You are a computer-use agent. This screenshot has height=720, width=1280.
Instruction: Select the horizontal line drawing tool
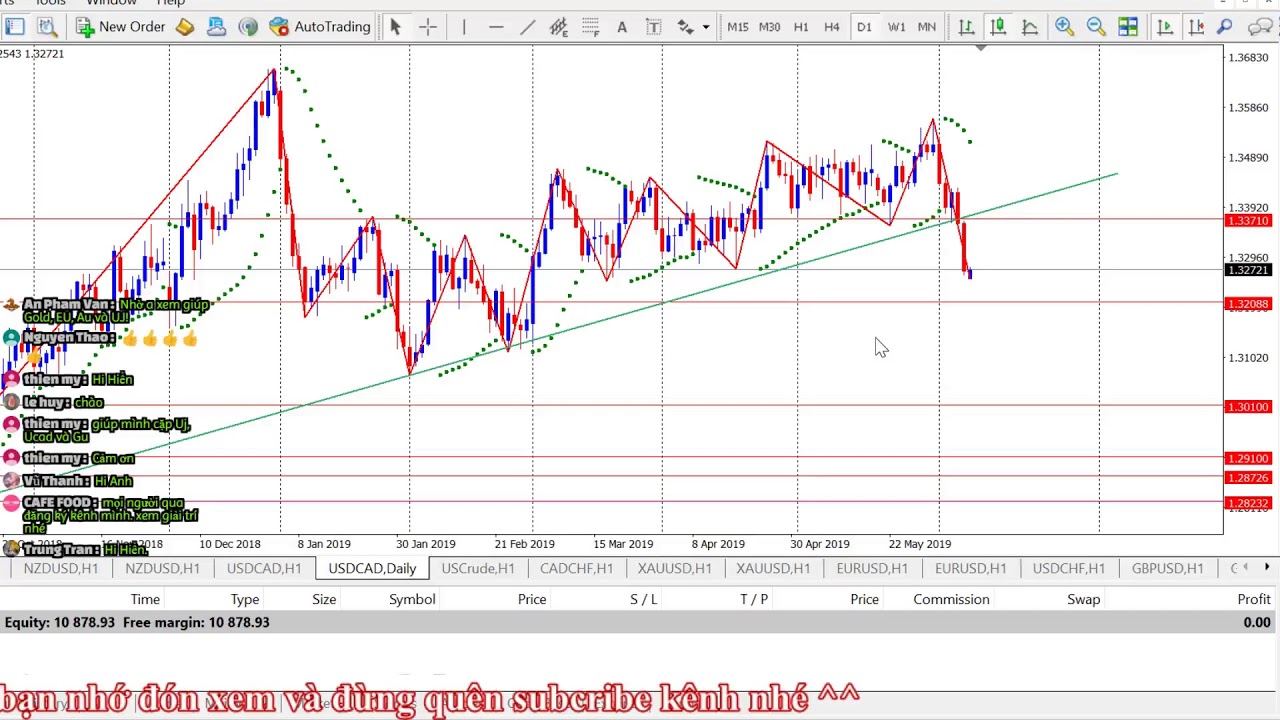(x=496, y=27)
